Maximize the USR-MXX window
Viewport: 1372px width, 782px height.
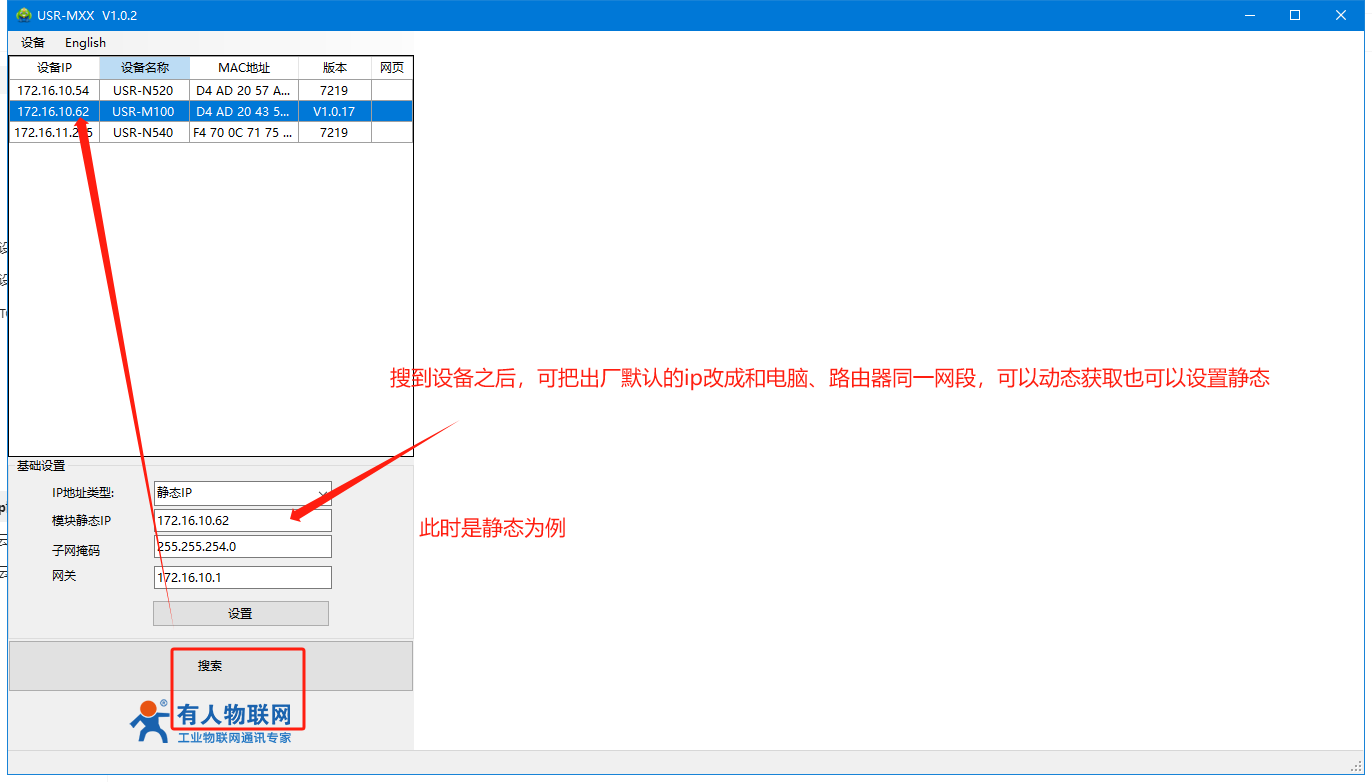click(x=1295, y=15)
